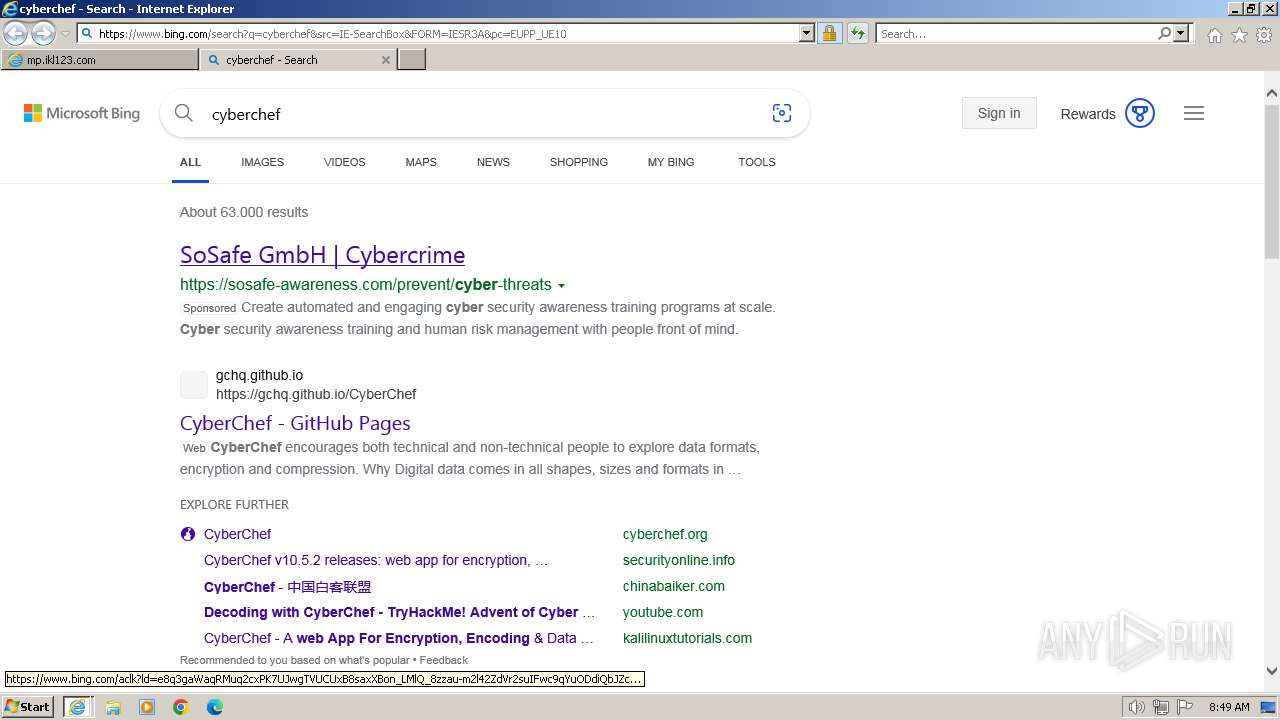Click the Feedback link under recommendations
1280x720 pixels.
coord(443,660)
